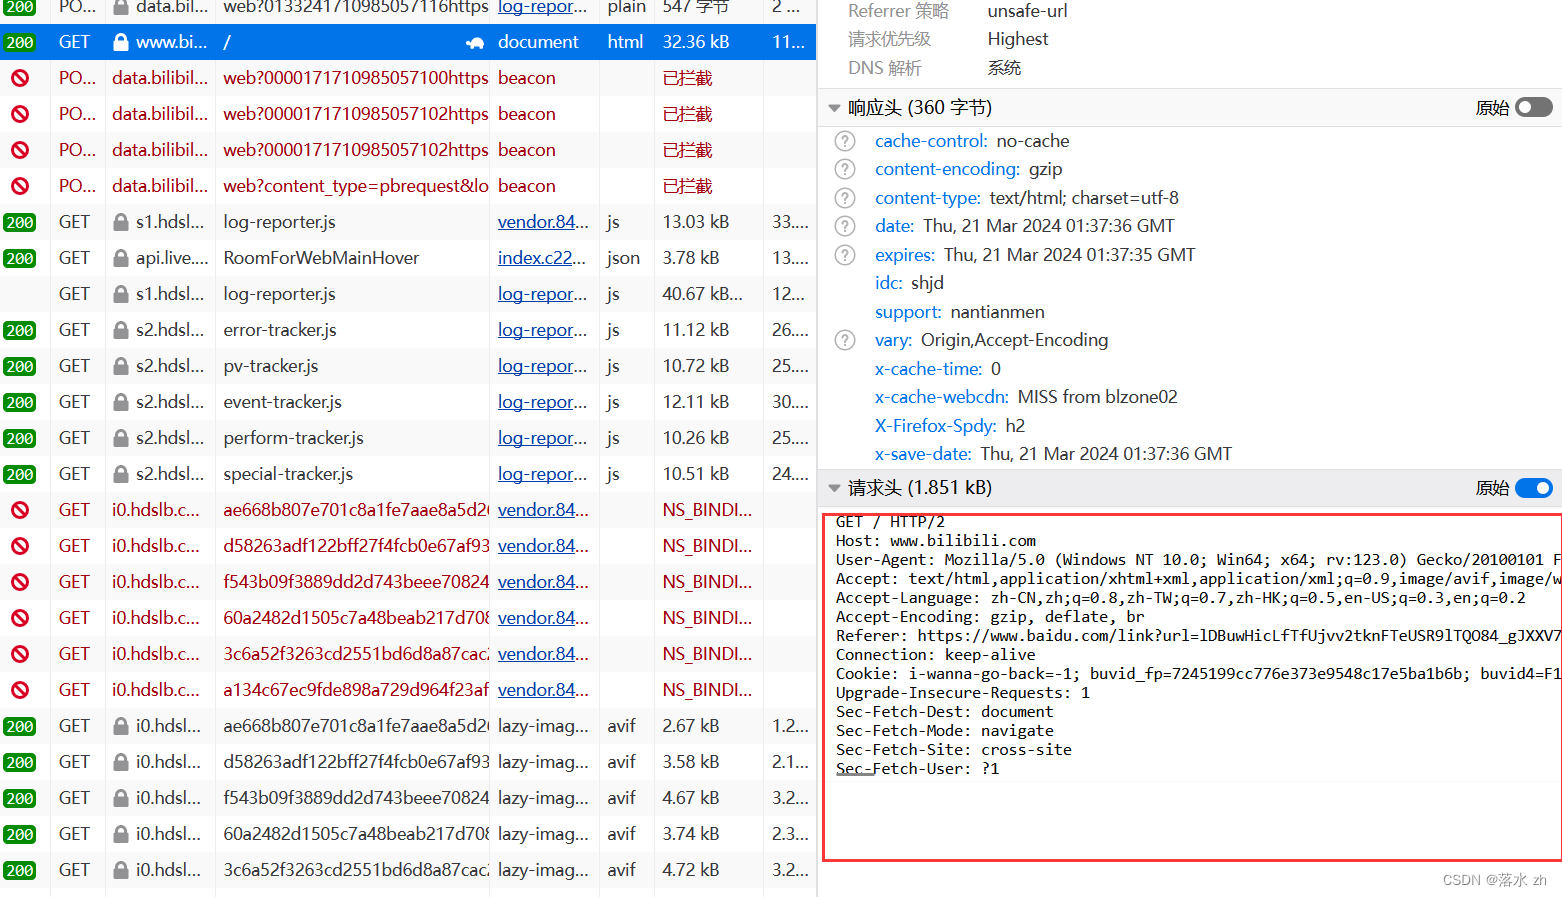Click the Upgrade-Insecure-Requests: 1 raw line
The image size is (1562, 897).
coord(963,693)
